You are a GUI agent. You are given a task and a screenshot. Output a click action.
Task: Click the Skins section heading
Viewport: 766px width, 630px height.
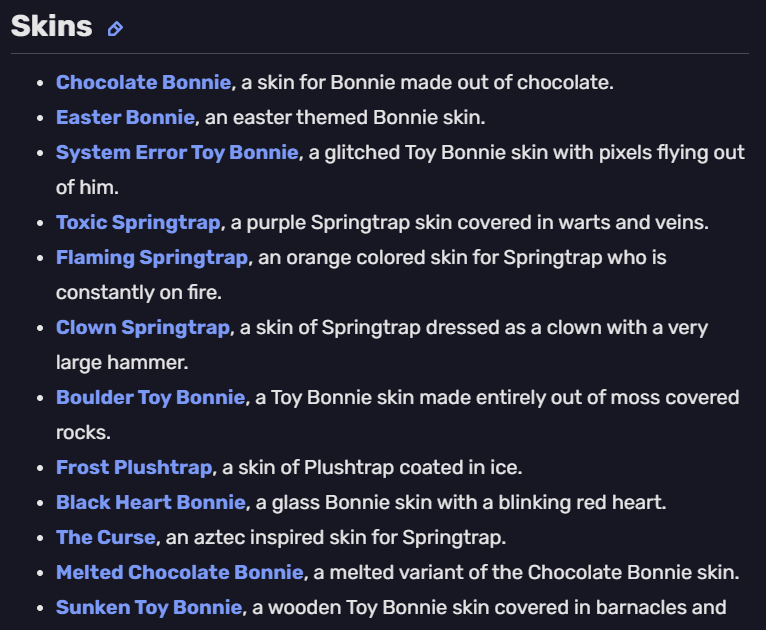pos(51,26)
